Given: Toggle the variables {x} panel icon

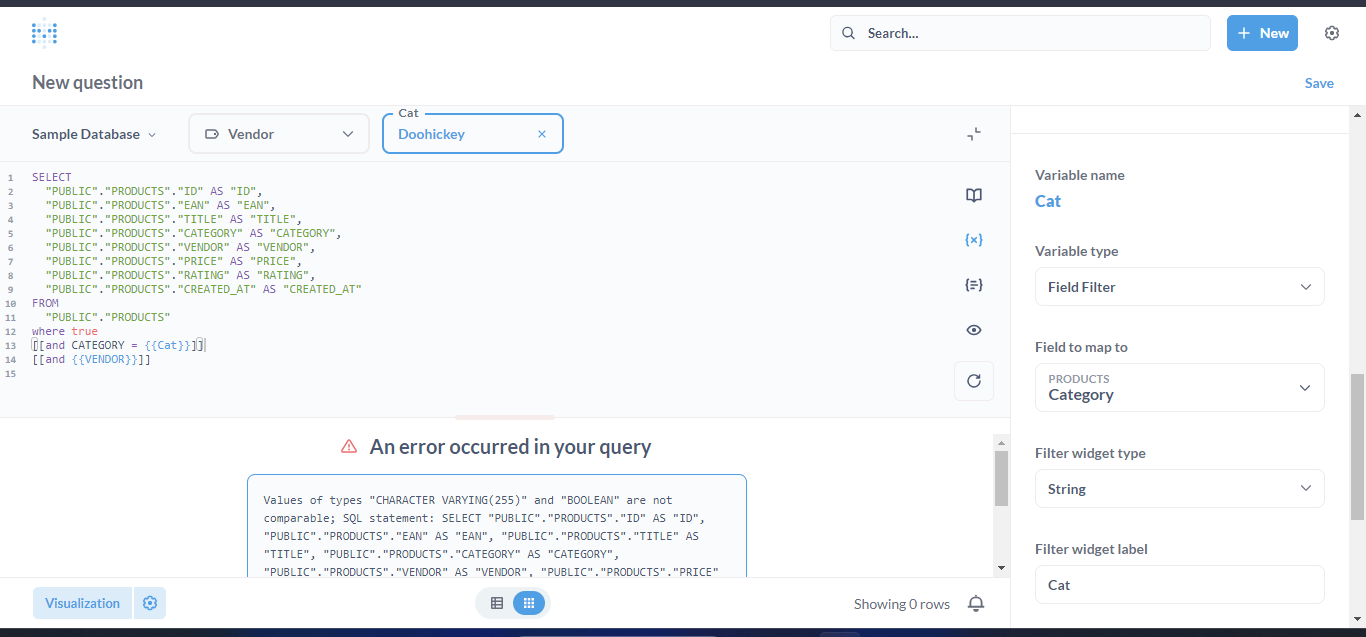Looking at the screenshot, I should (973, 240).
